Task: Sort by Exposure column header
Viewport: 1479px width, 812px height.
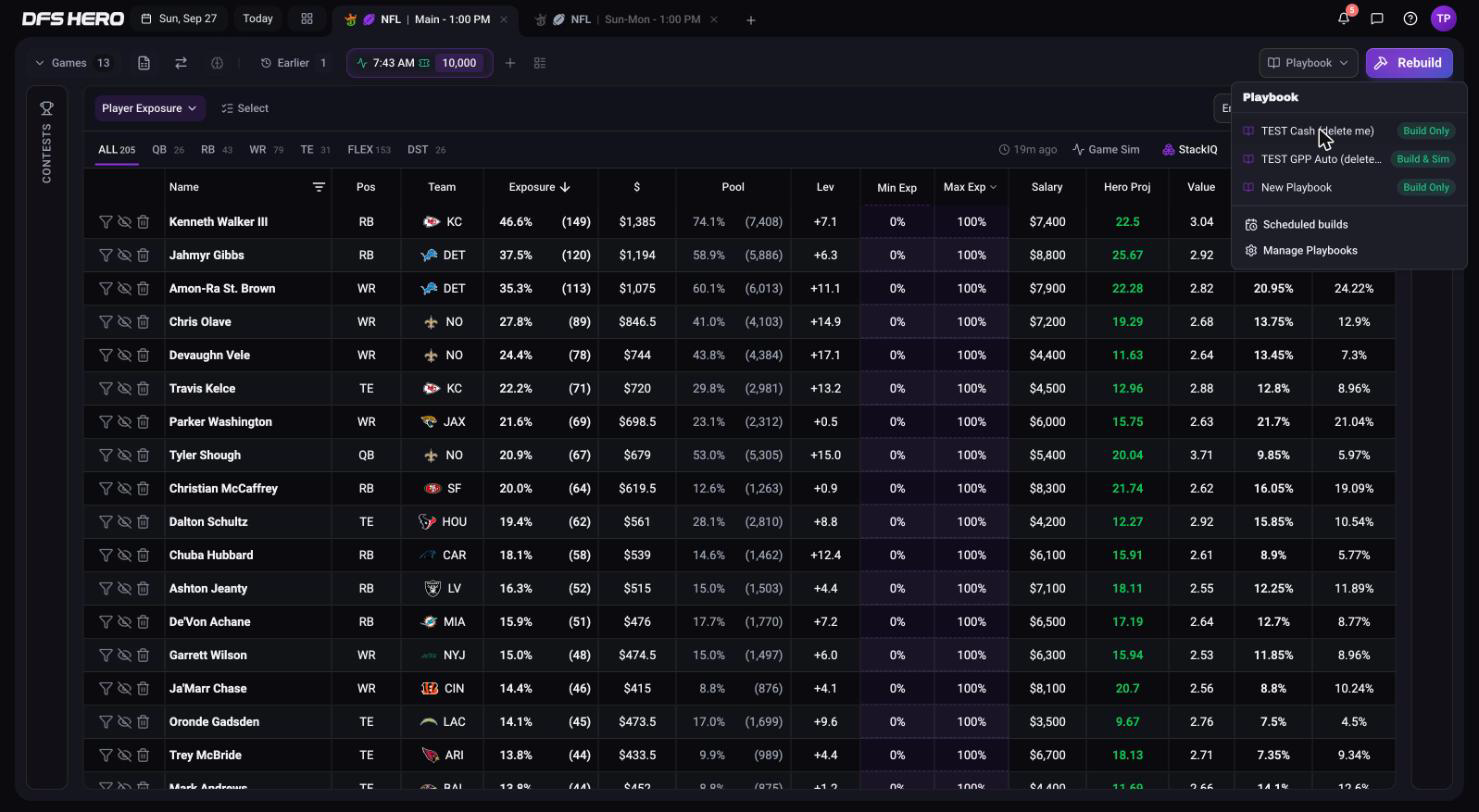Action: (539, 187)
